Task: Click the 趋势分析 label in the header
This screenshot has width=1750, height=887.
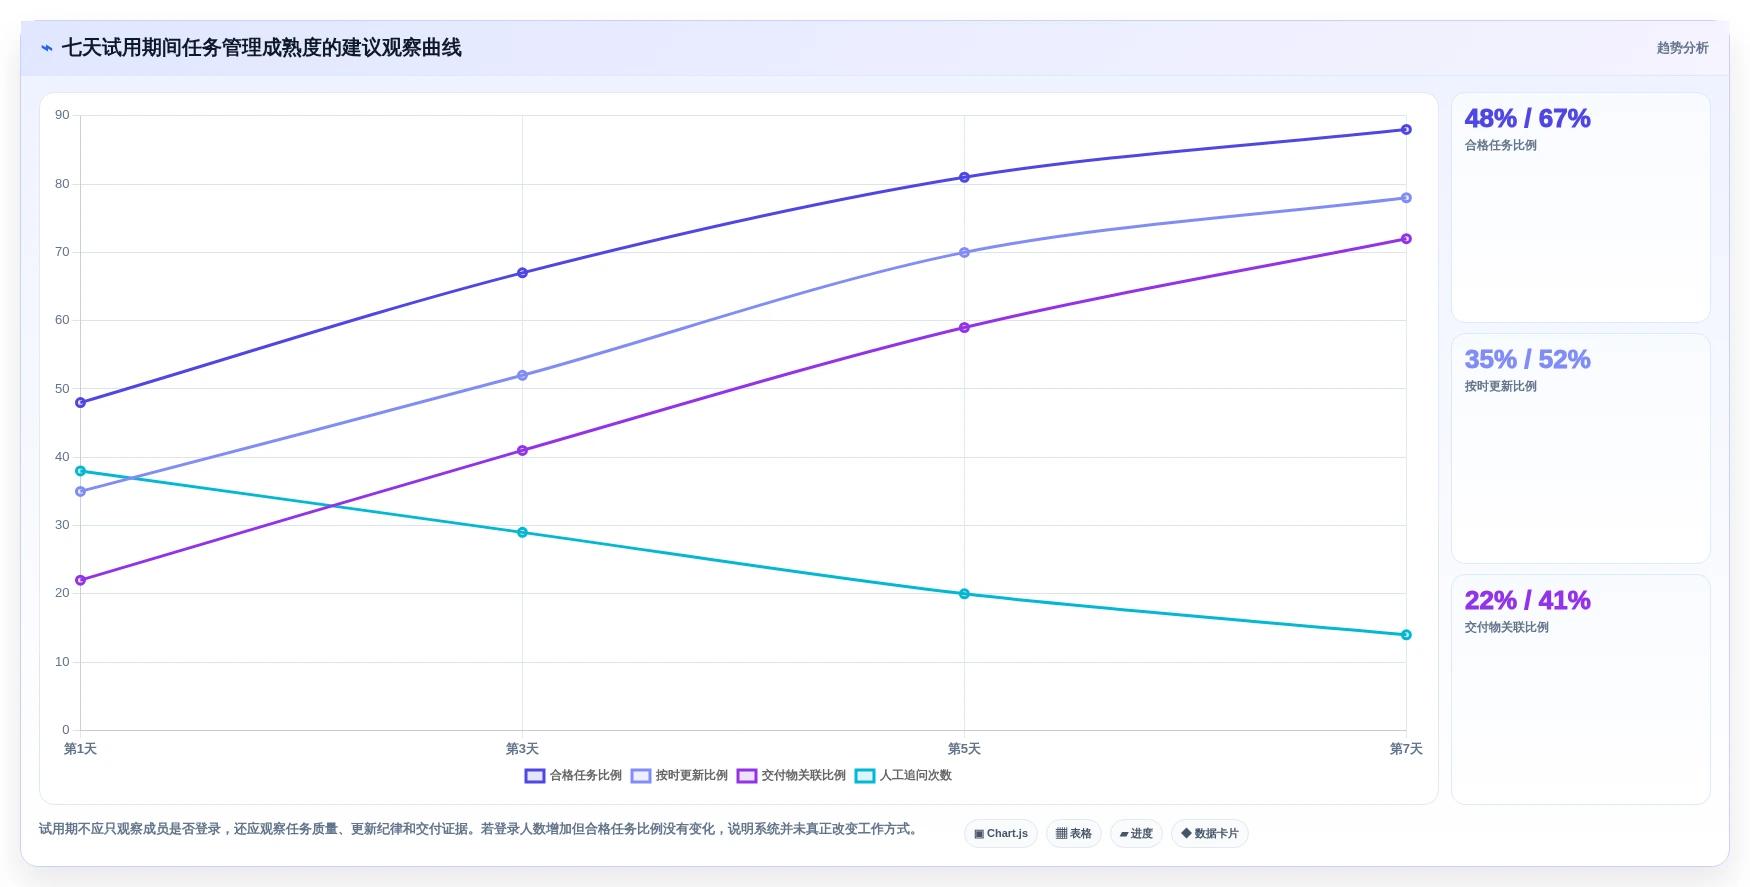Action: click(1682, 48)
